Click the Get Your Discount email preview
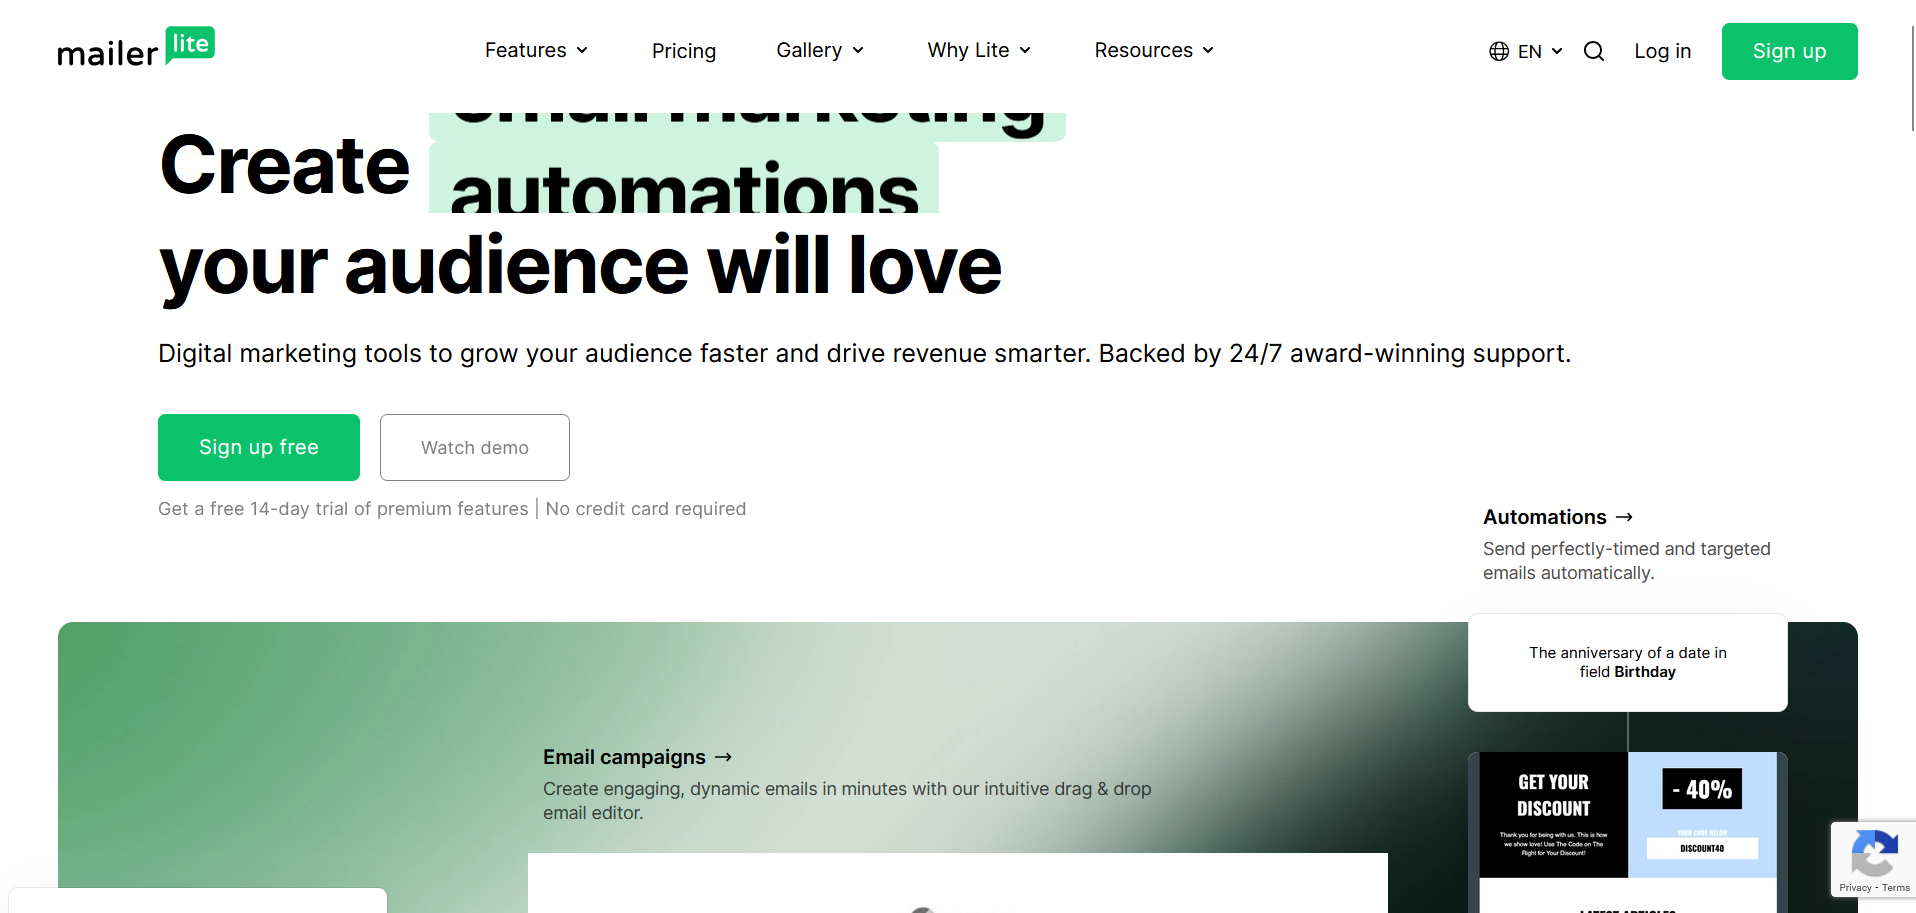Viewport: 1916px width, 913px height. coord(1553,815)
